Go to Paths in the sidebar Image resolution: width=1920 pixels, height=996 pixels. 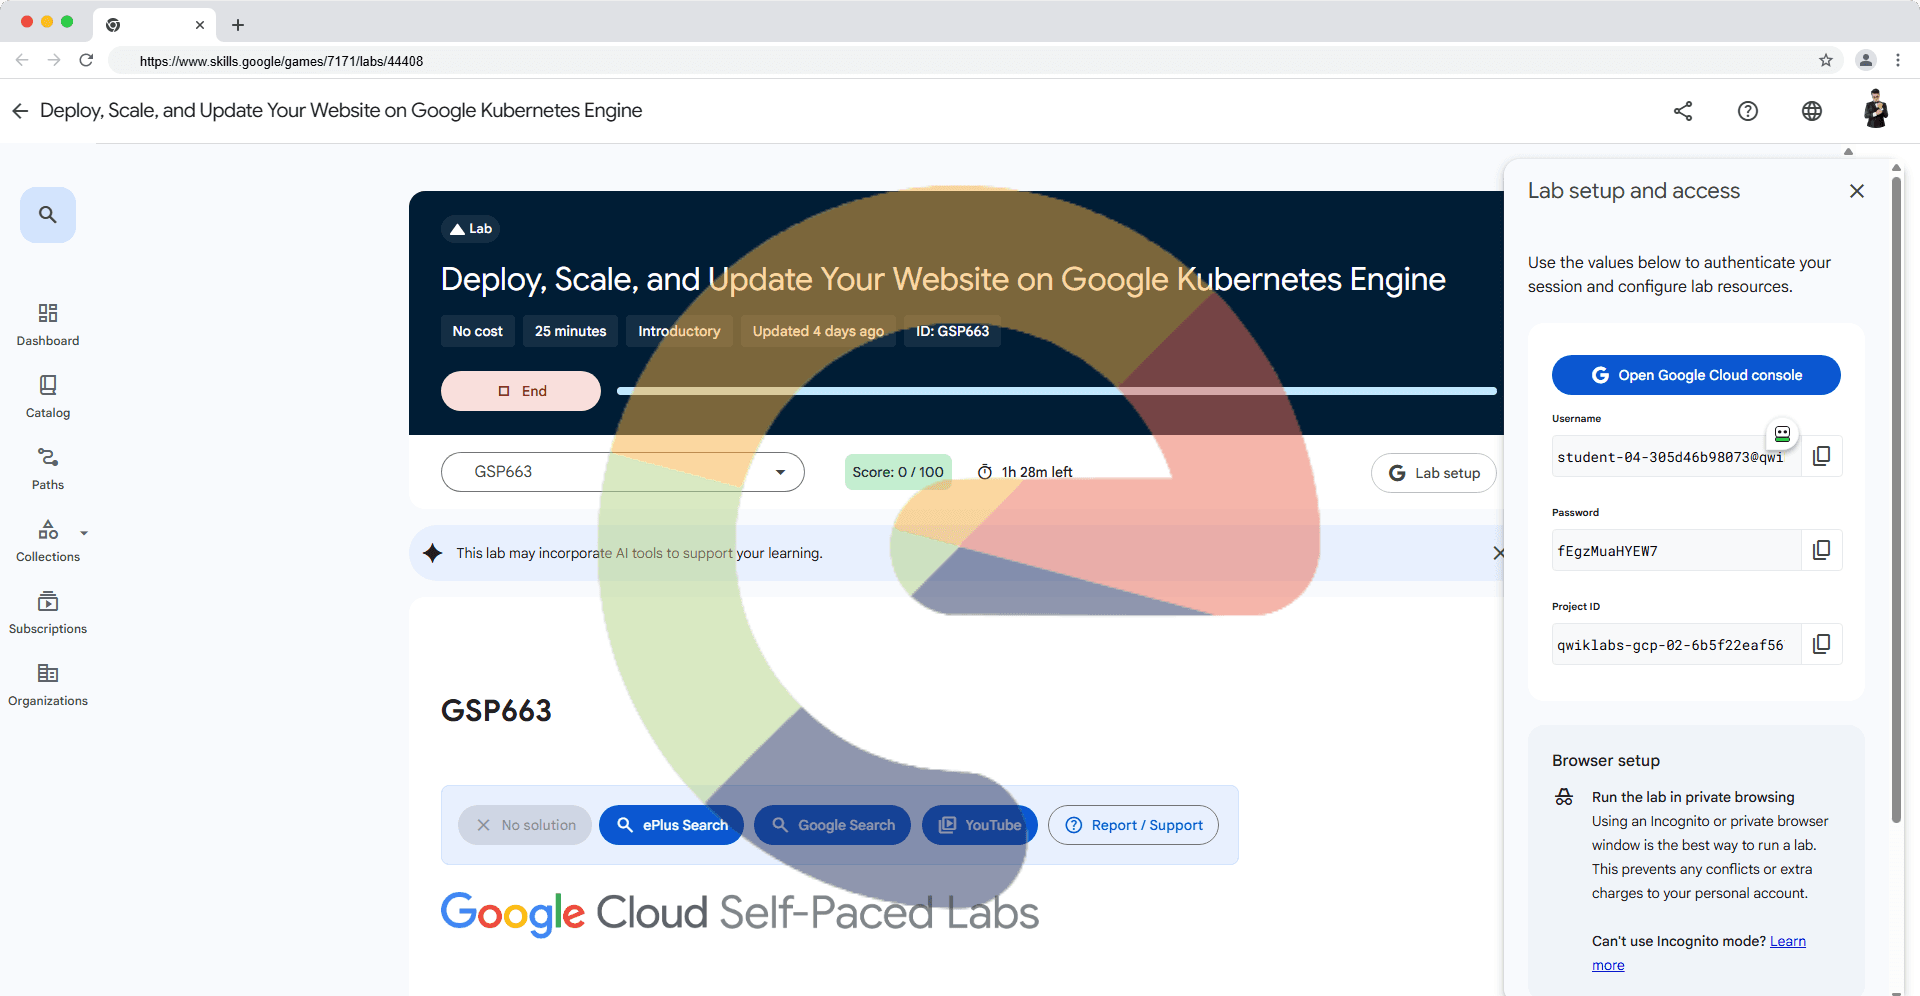point(48,469)
